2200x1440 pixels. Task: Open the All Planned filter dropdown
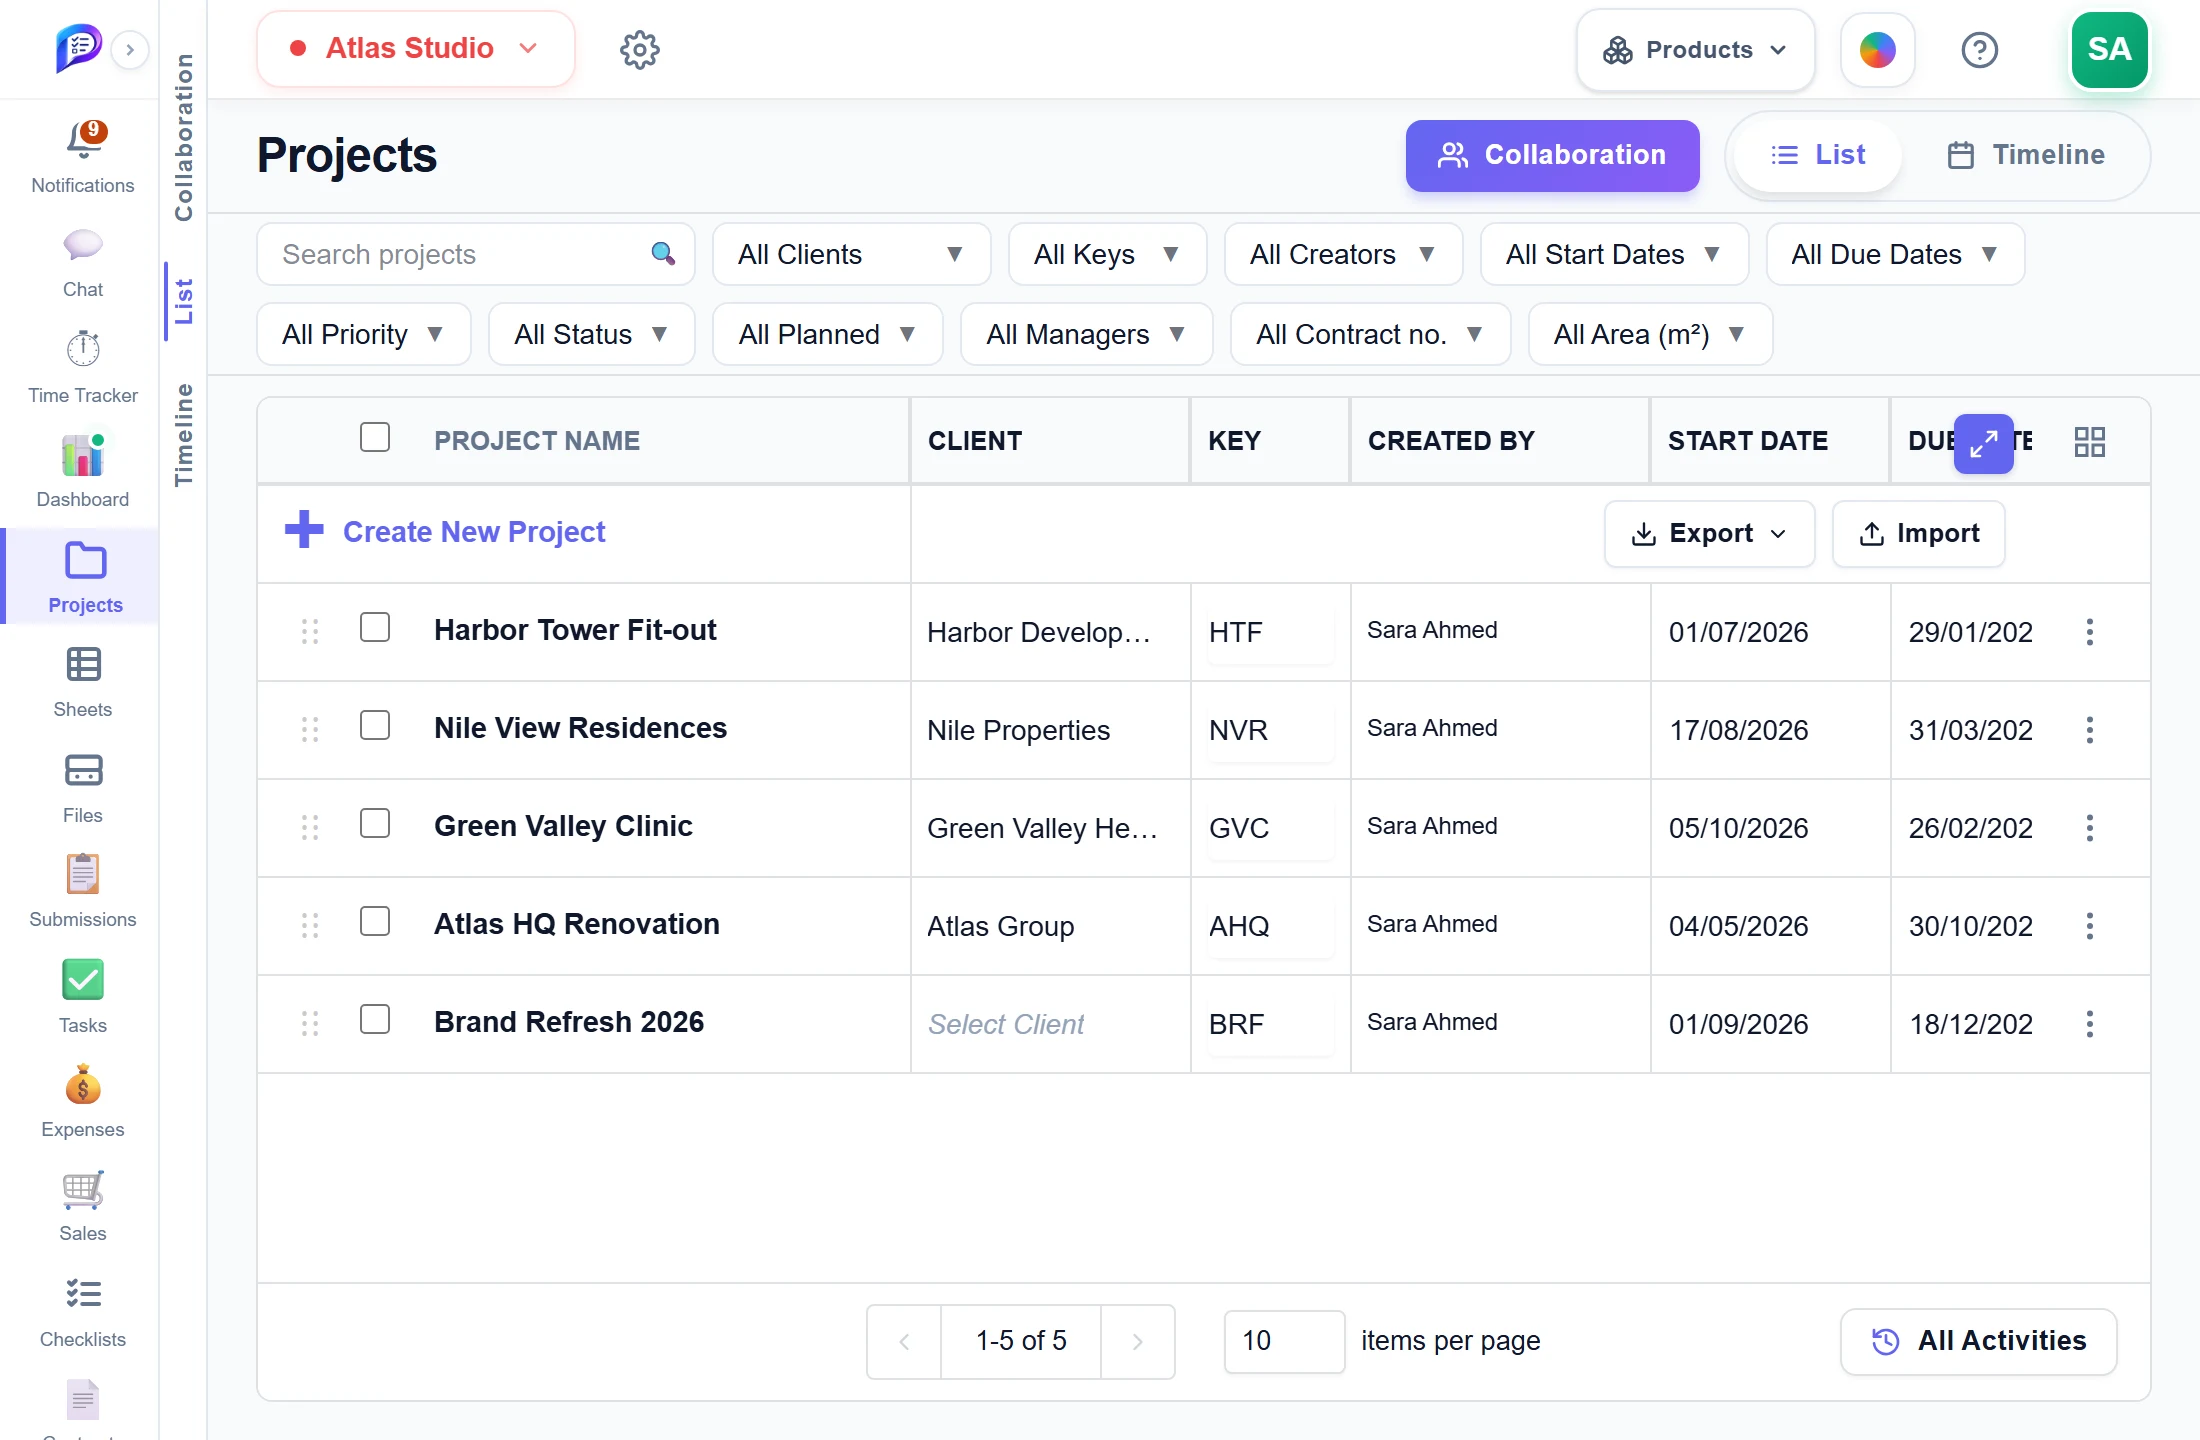827,334
